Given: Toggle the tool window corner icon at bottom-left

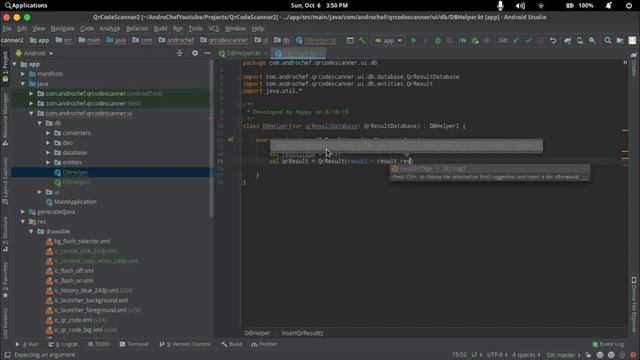Looking at the screenshot, I should click(x=7, y=355).
